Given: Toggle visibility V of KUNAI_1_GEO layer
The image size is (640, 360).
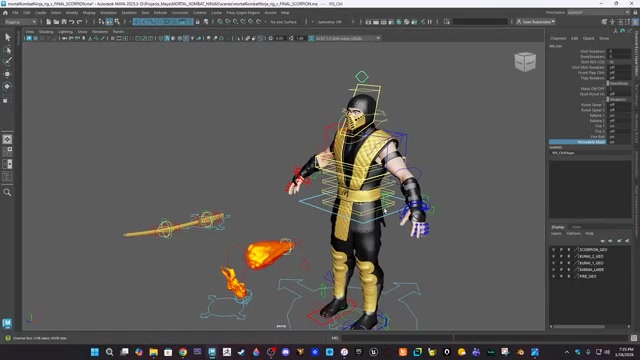Looking at the screenshot, I should click(x=553, y=263).
